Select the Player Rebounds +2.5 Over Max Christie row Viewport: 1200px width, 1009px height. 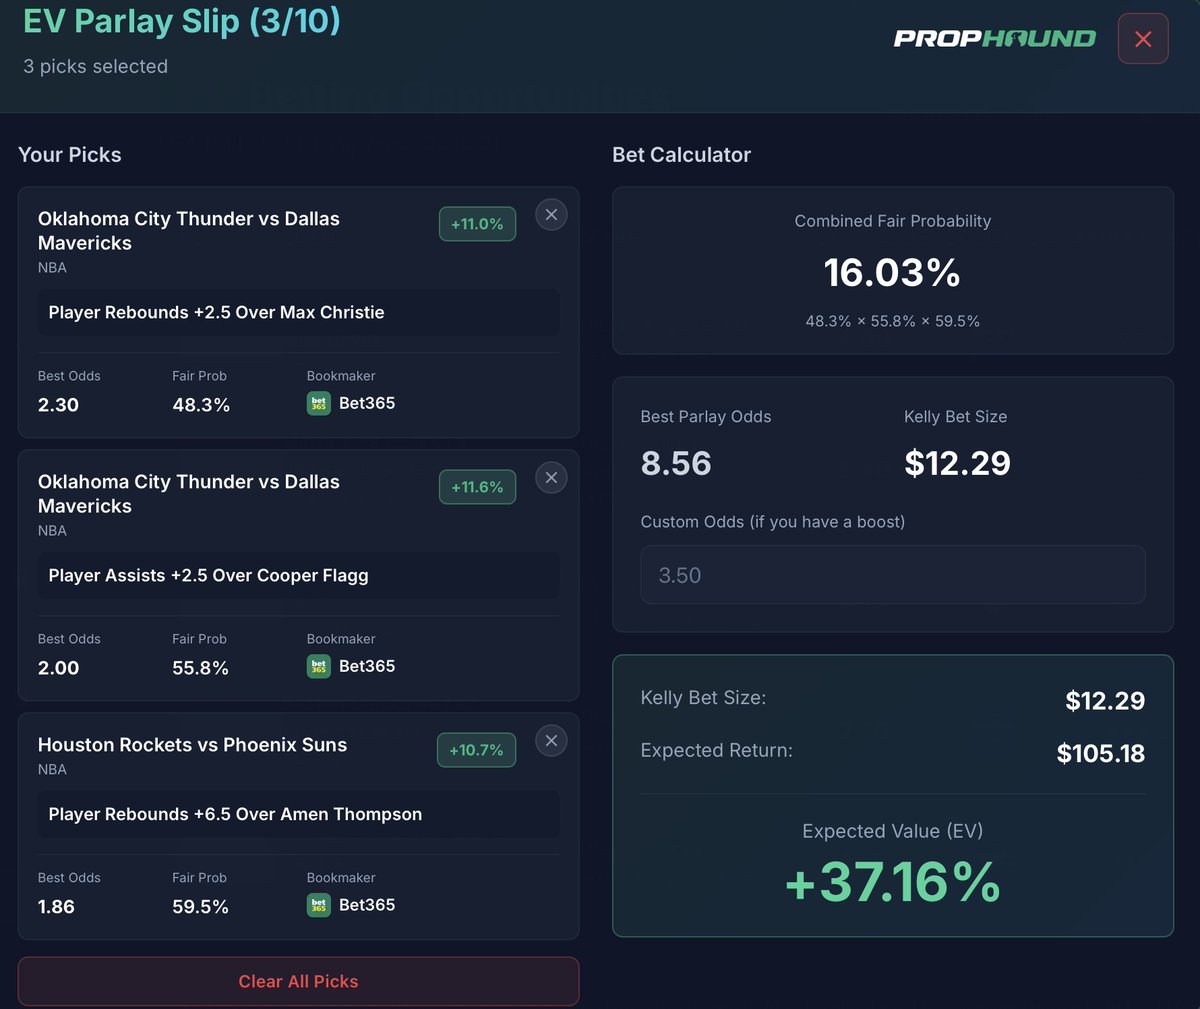(x=298, y=312)
